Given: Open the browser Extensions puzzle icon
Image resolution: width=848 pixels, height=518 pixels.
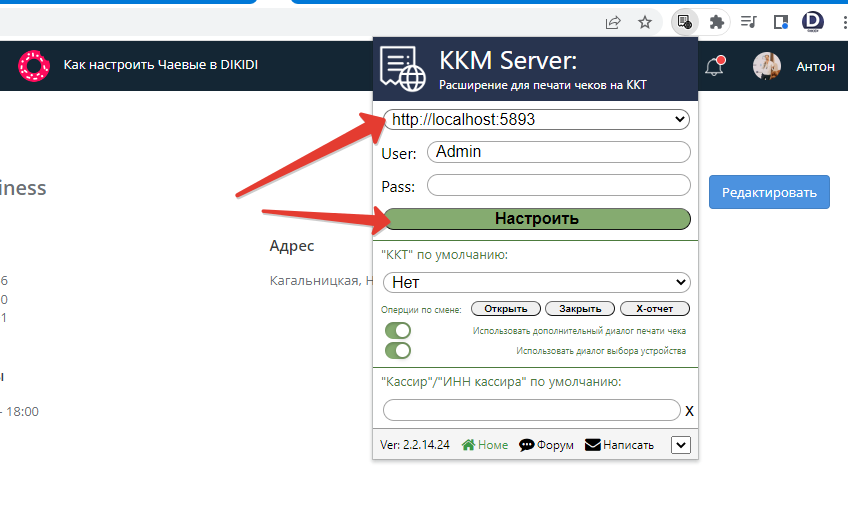Looking at the screenshot, I should [x=717, y=22].
